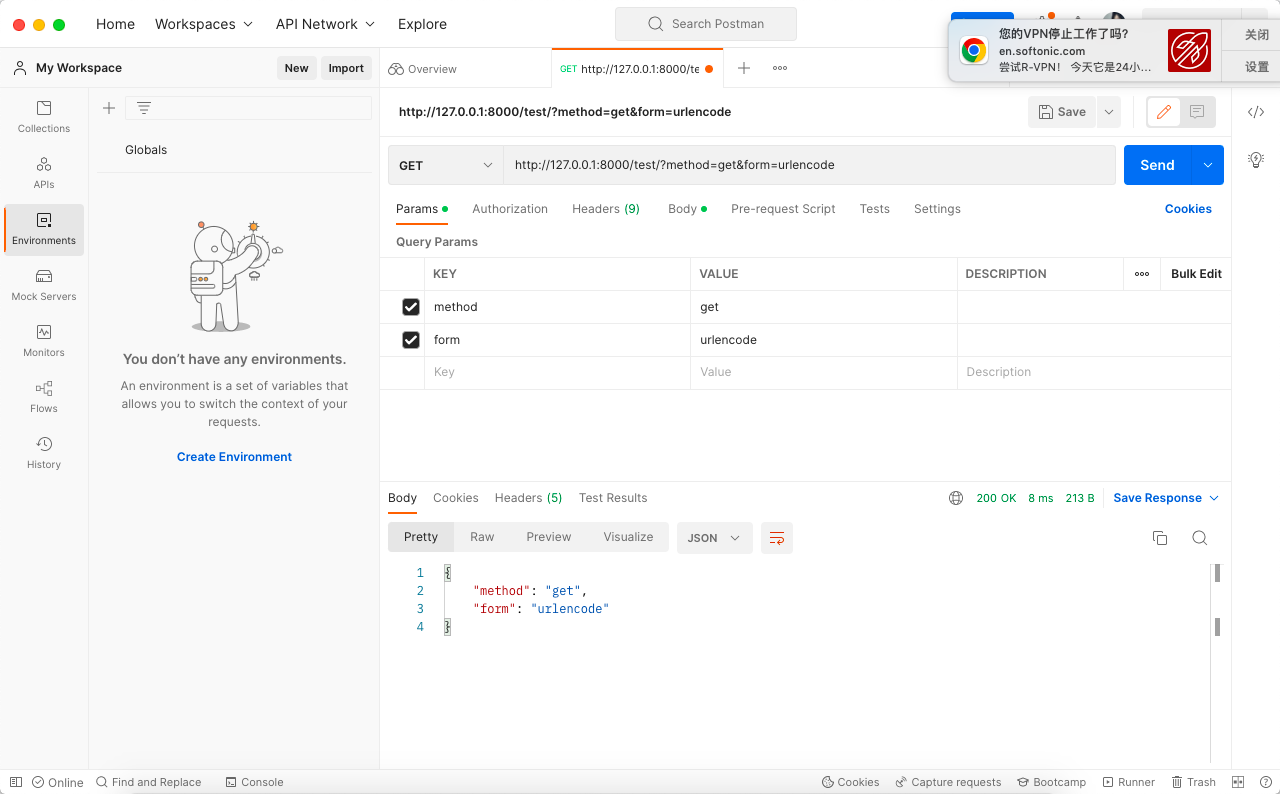1280x794 pixels.
Task: Open the Monitors sidebar panel
Action: (44, 340)
